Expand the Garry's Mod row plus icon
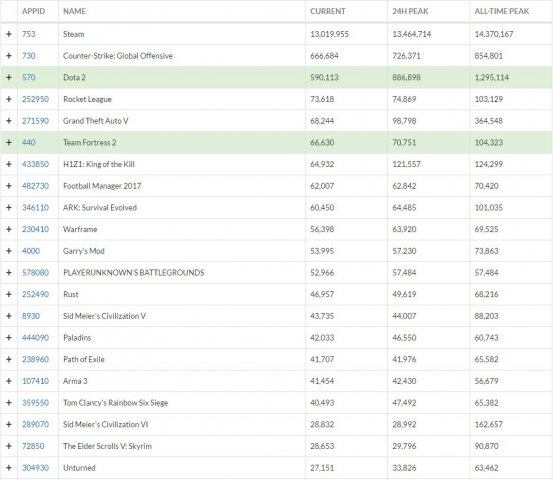553x480 pixels. (x=9, y=251)
